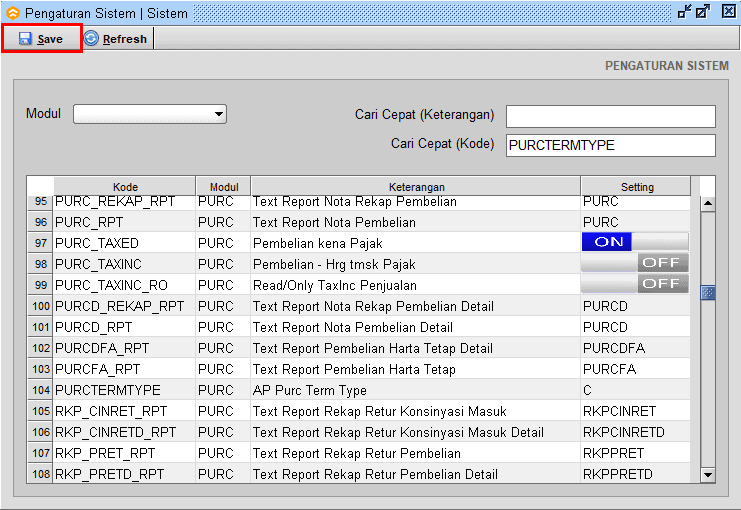
Task: Sort by Kode column header
Action: tap(125, 187)
